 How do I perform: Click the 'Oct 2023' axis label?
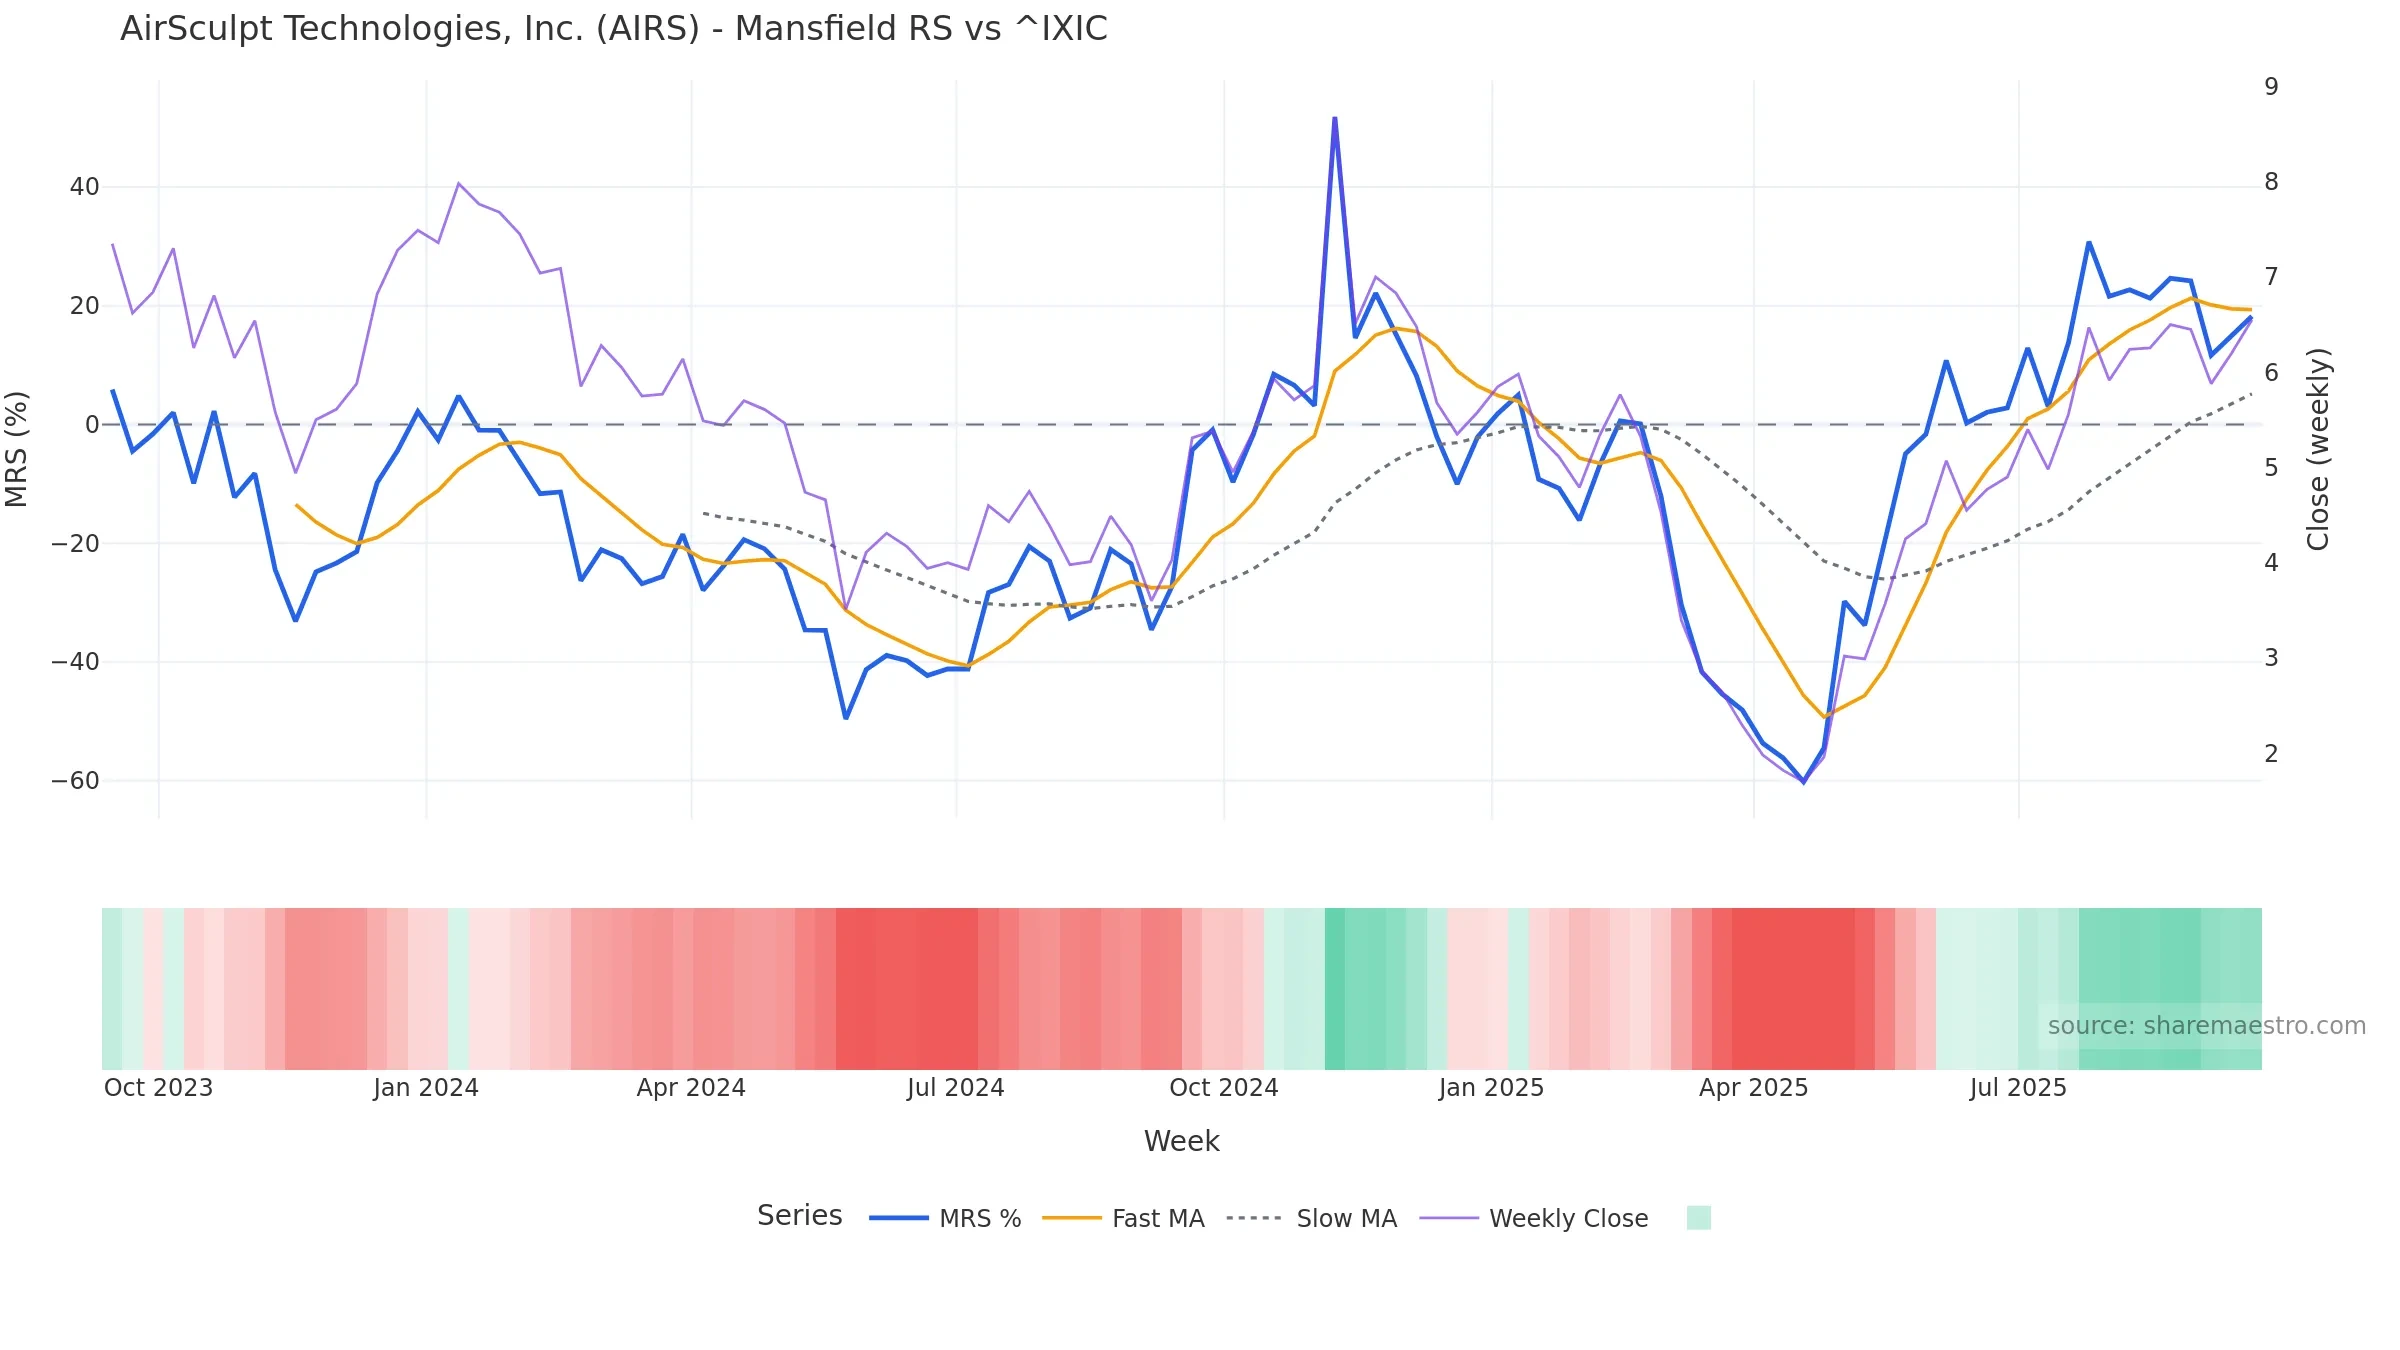[158, 1087]
